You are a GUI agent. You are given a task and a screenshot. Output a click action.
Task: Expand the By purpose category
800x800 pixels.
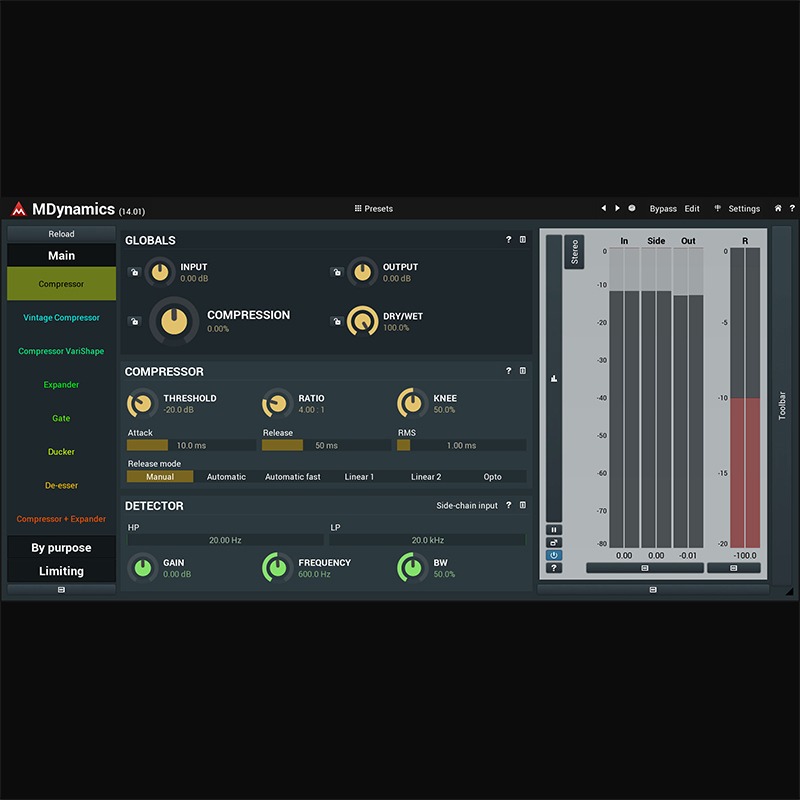pyautogui.click(x=61, y=547)
